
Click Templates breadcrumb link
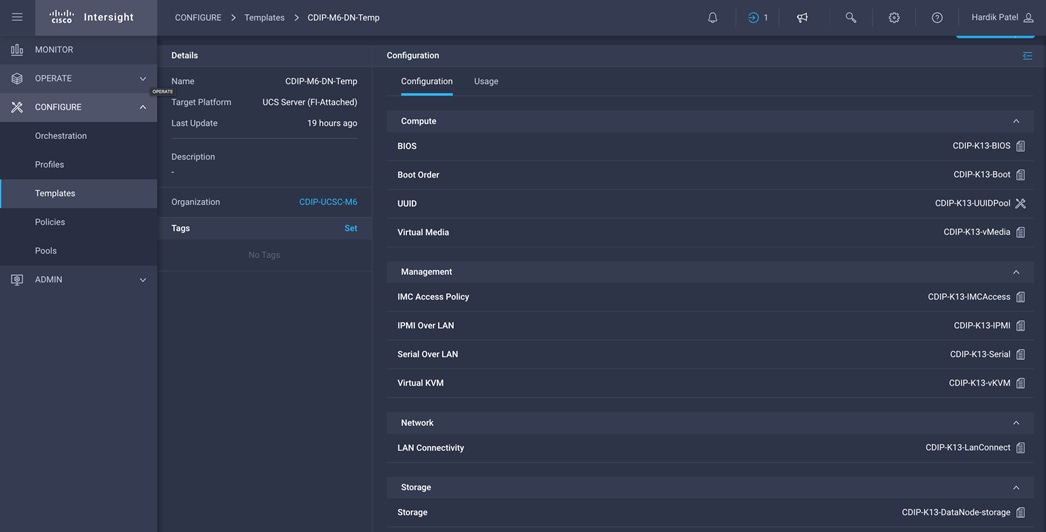coord(264,18)
